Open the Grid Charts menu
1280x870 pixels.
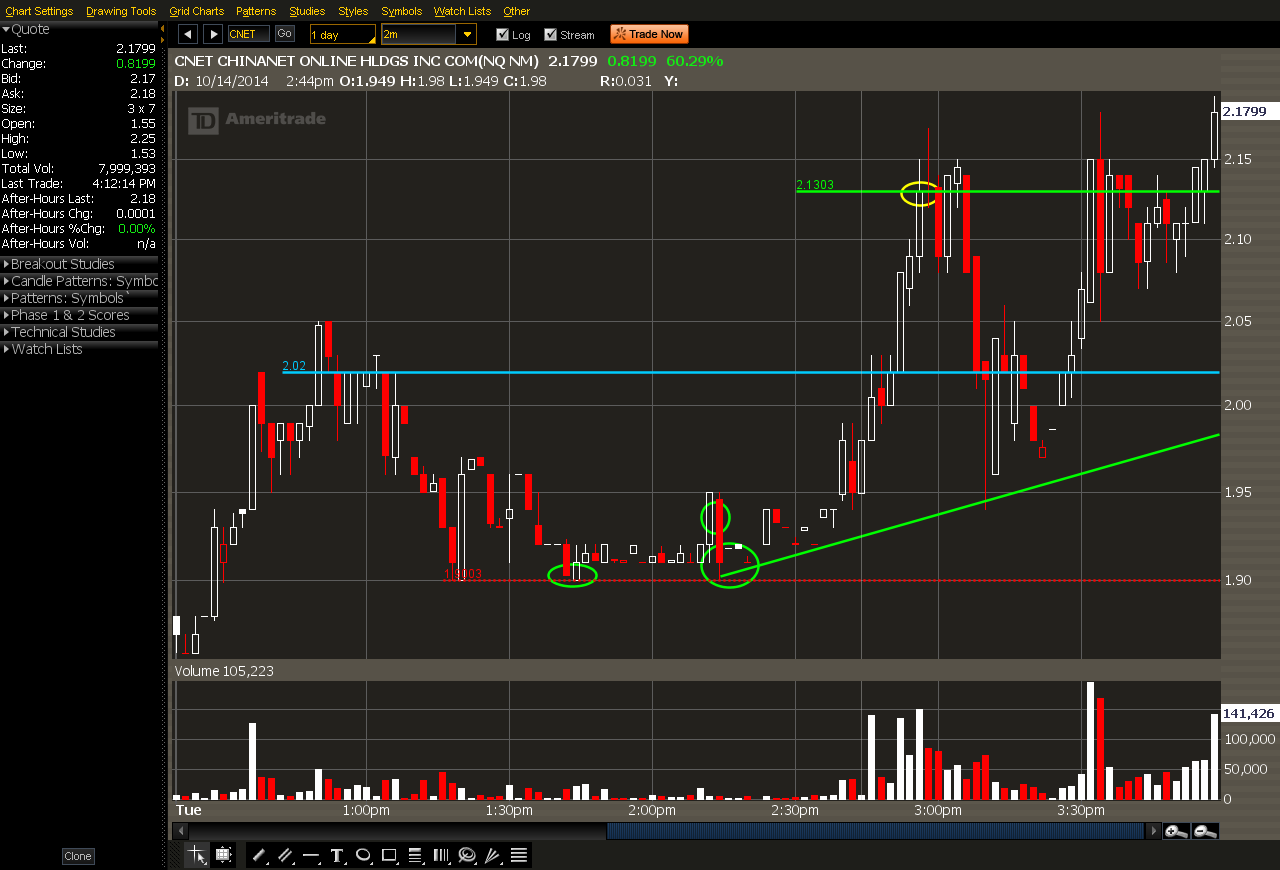[x=197, y=11]
